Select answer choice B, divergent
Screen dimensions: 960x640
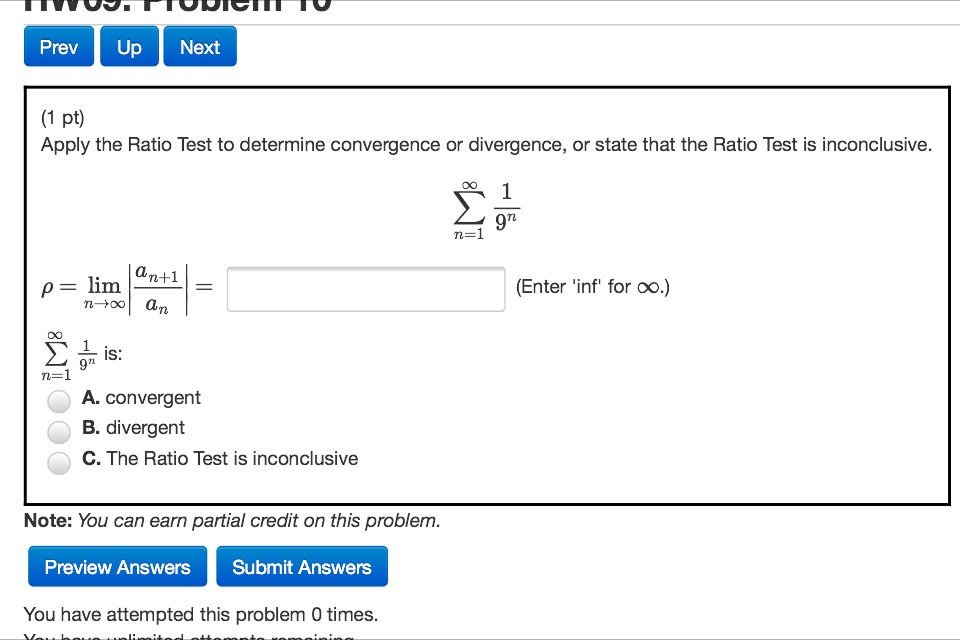59,428
